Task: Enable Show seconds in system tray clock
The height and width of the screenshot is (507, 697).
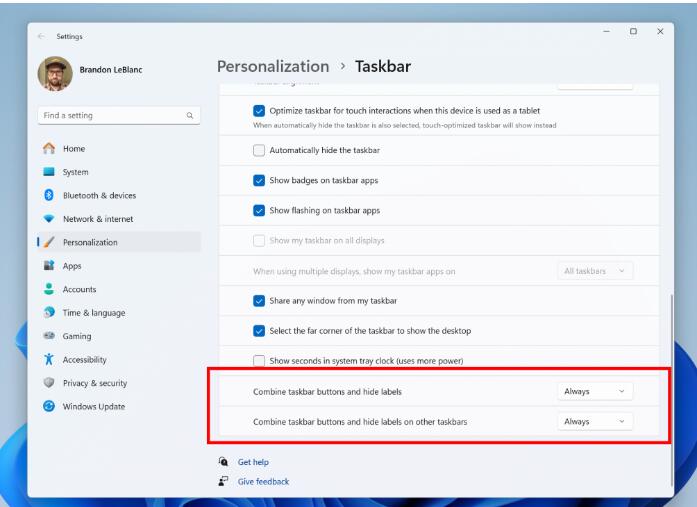Action: pyautogui.click(x=259, y=360)
